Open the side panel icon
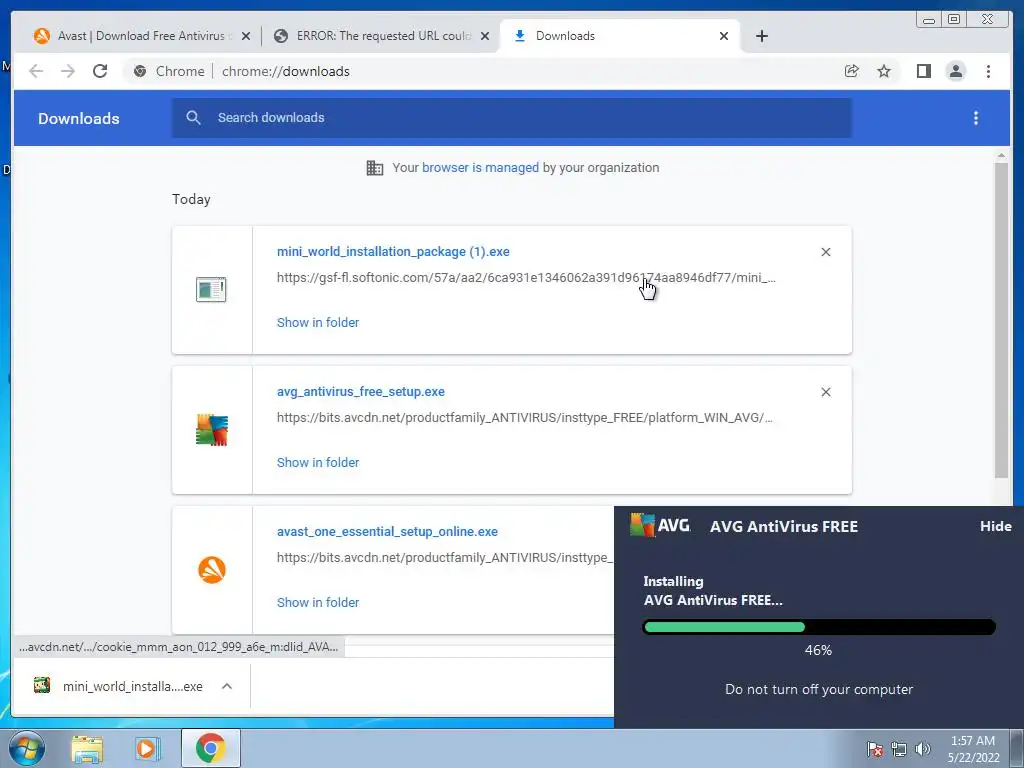The height and width of the screenshot is (768, 1024). [x=923, y=71]
